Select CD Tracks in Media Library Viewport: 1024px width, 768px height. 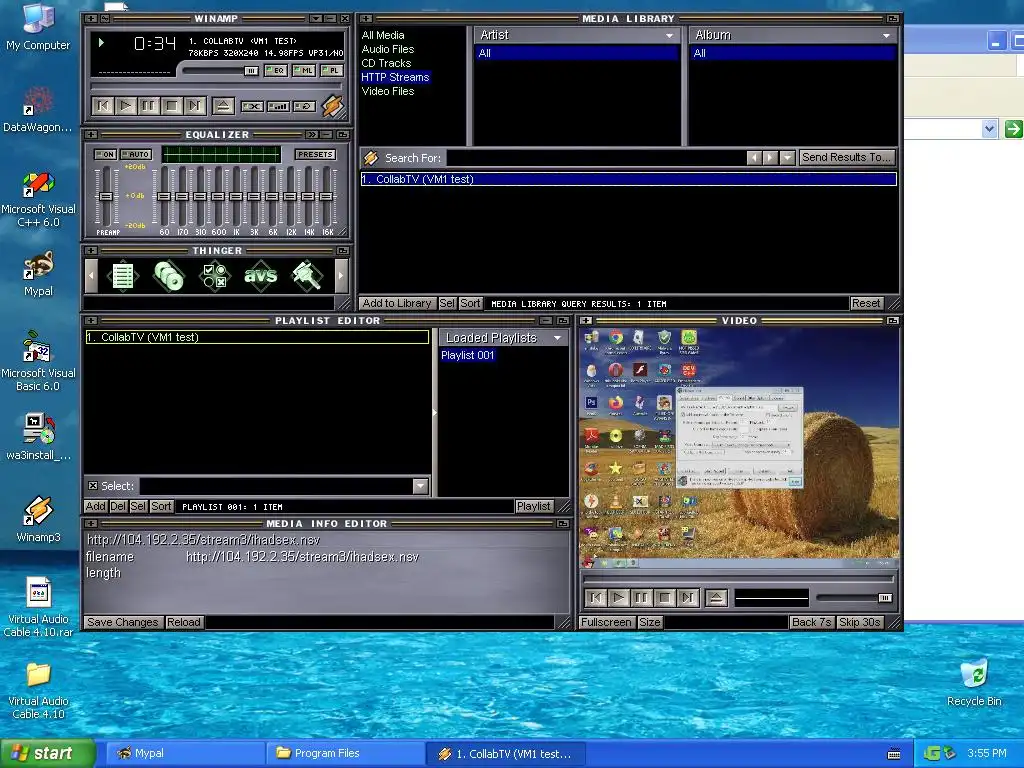tap(386, 63)
